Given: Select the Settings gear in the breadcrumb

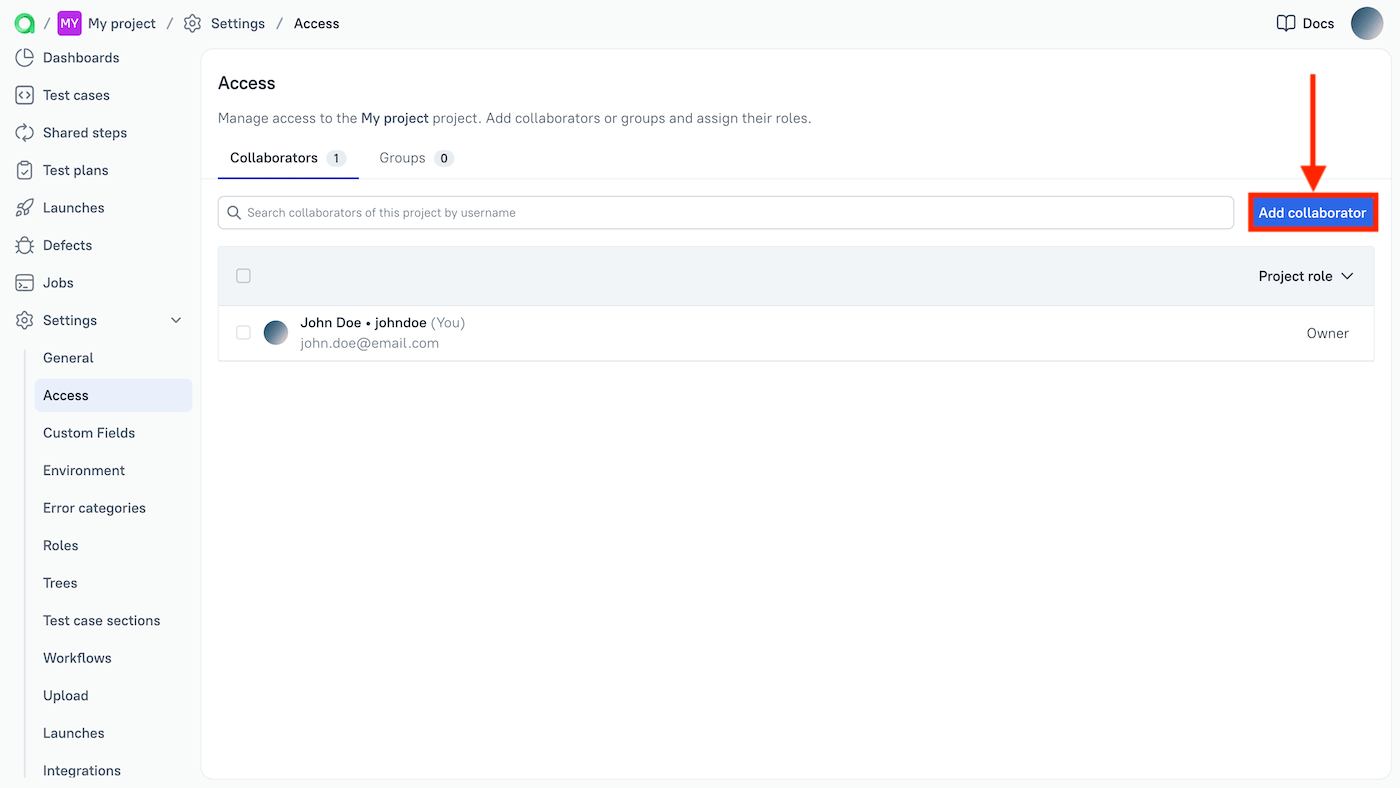Looking at the screenshot, I should (x=192, y=23).
